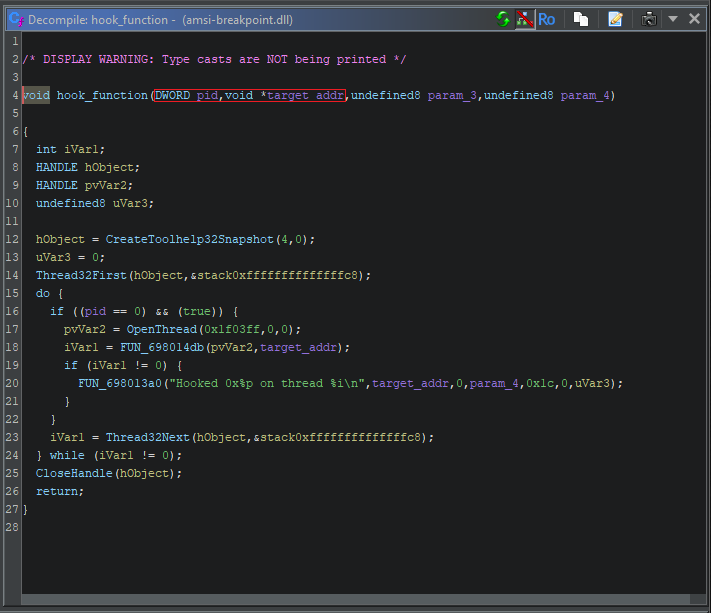Select the hook_function name in the signature
Screen dimensions: 711x613
102,95
